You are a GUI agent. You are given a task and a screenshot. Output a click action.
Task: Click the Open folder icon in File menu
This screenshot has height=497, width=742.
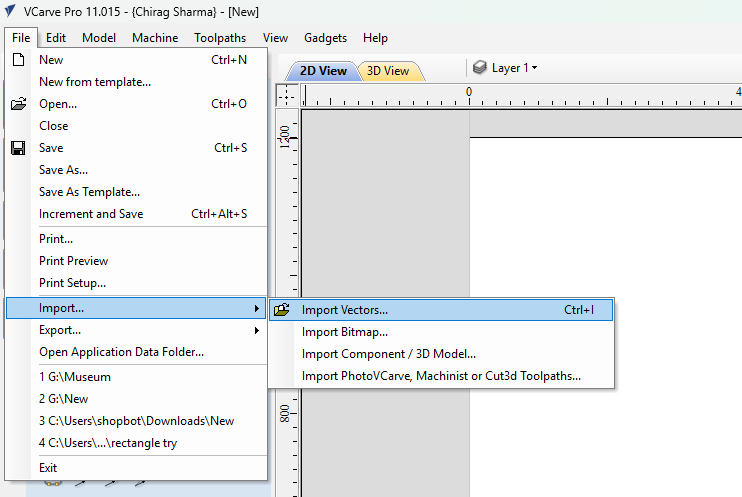point(18,104)
